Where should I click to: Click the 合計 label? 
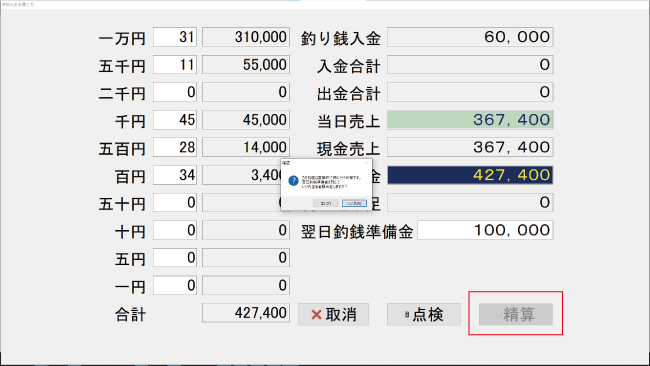pyautogui.click(x=130, y=314)
